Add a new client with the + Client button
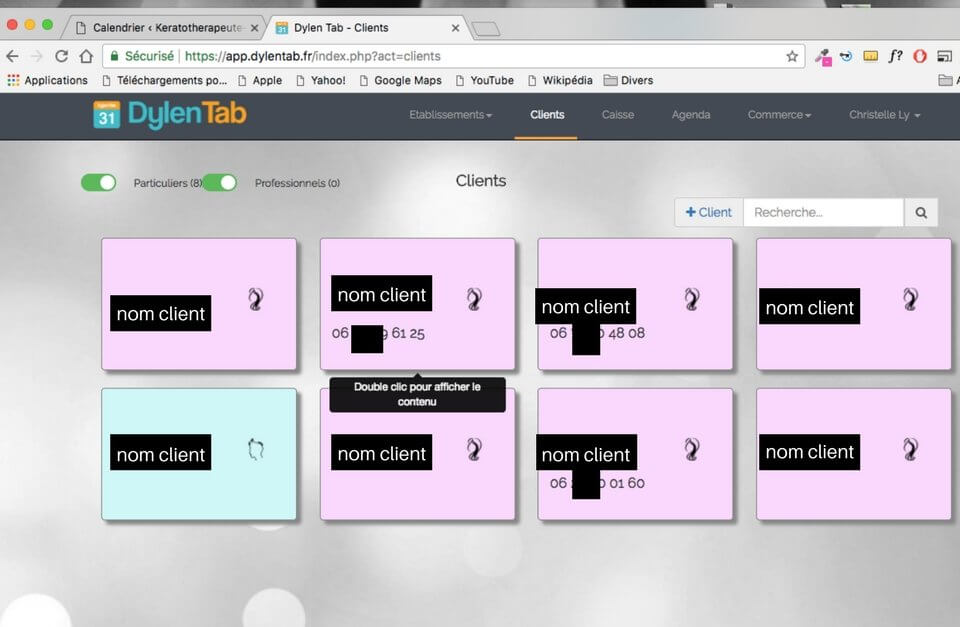 point(709,212)
